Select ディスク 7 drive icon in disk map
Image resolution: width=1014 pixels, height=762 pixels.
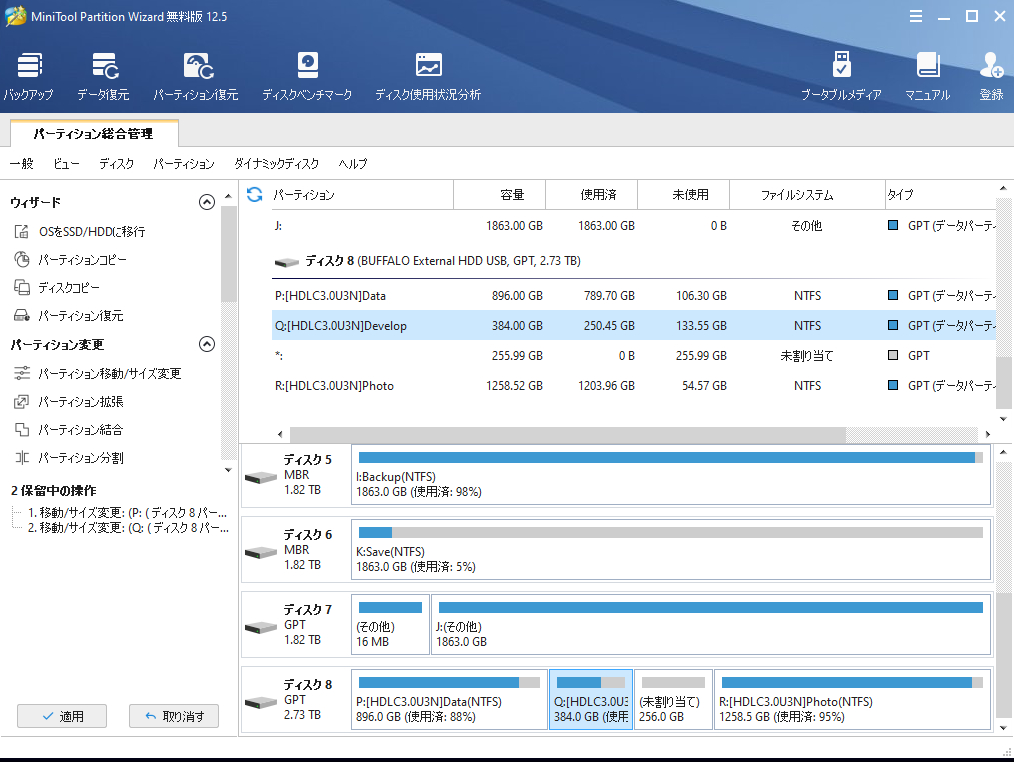pos(261,627)
